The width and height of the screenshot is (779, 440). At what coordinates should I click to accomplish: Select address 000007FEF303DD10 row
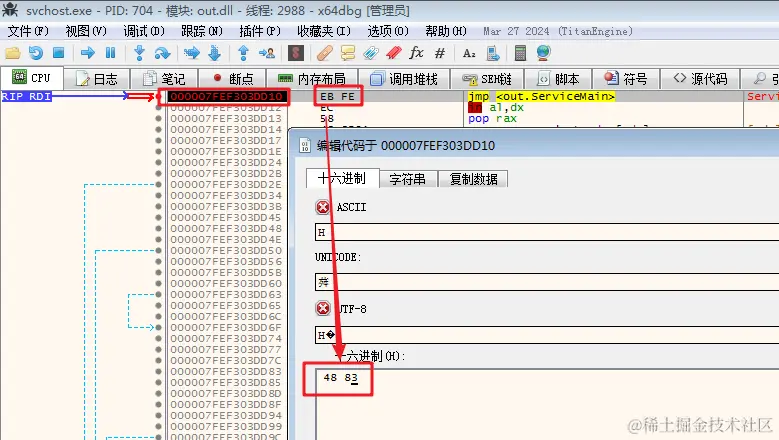[x=226, y=96]
